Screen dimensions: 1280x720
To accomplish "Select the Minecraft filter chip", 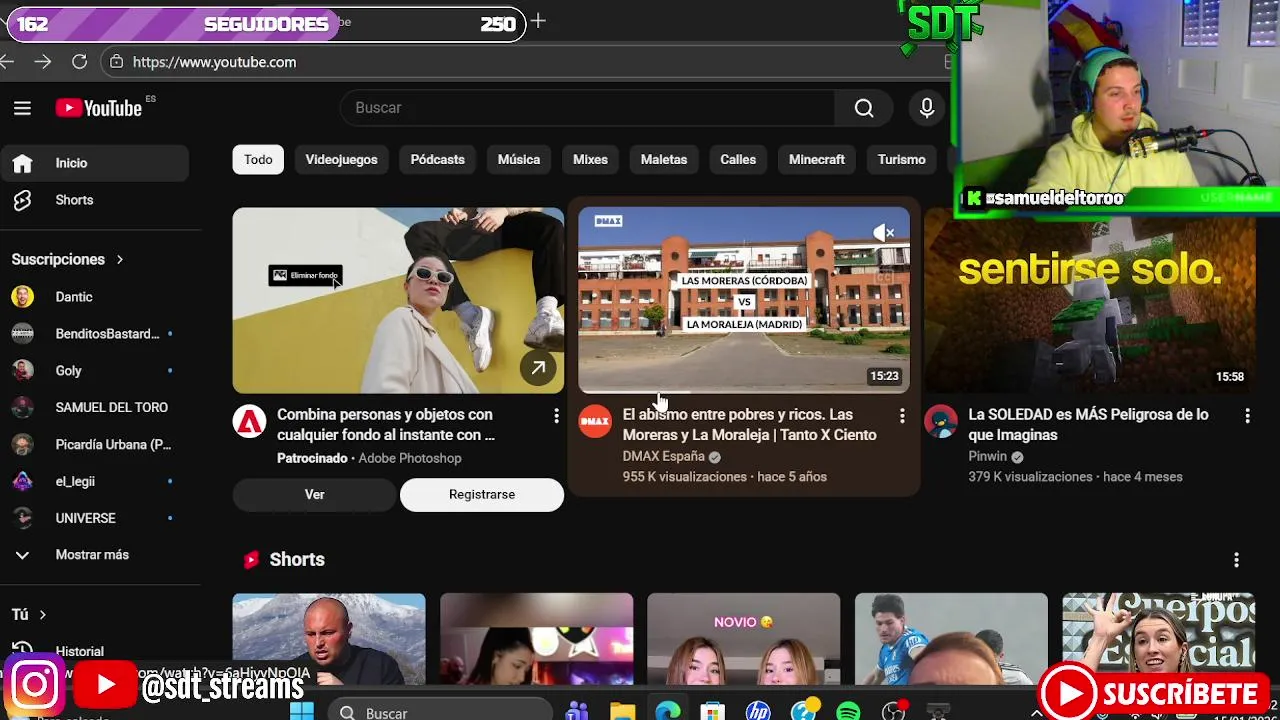I will point(817,160).
